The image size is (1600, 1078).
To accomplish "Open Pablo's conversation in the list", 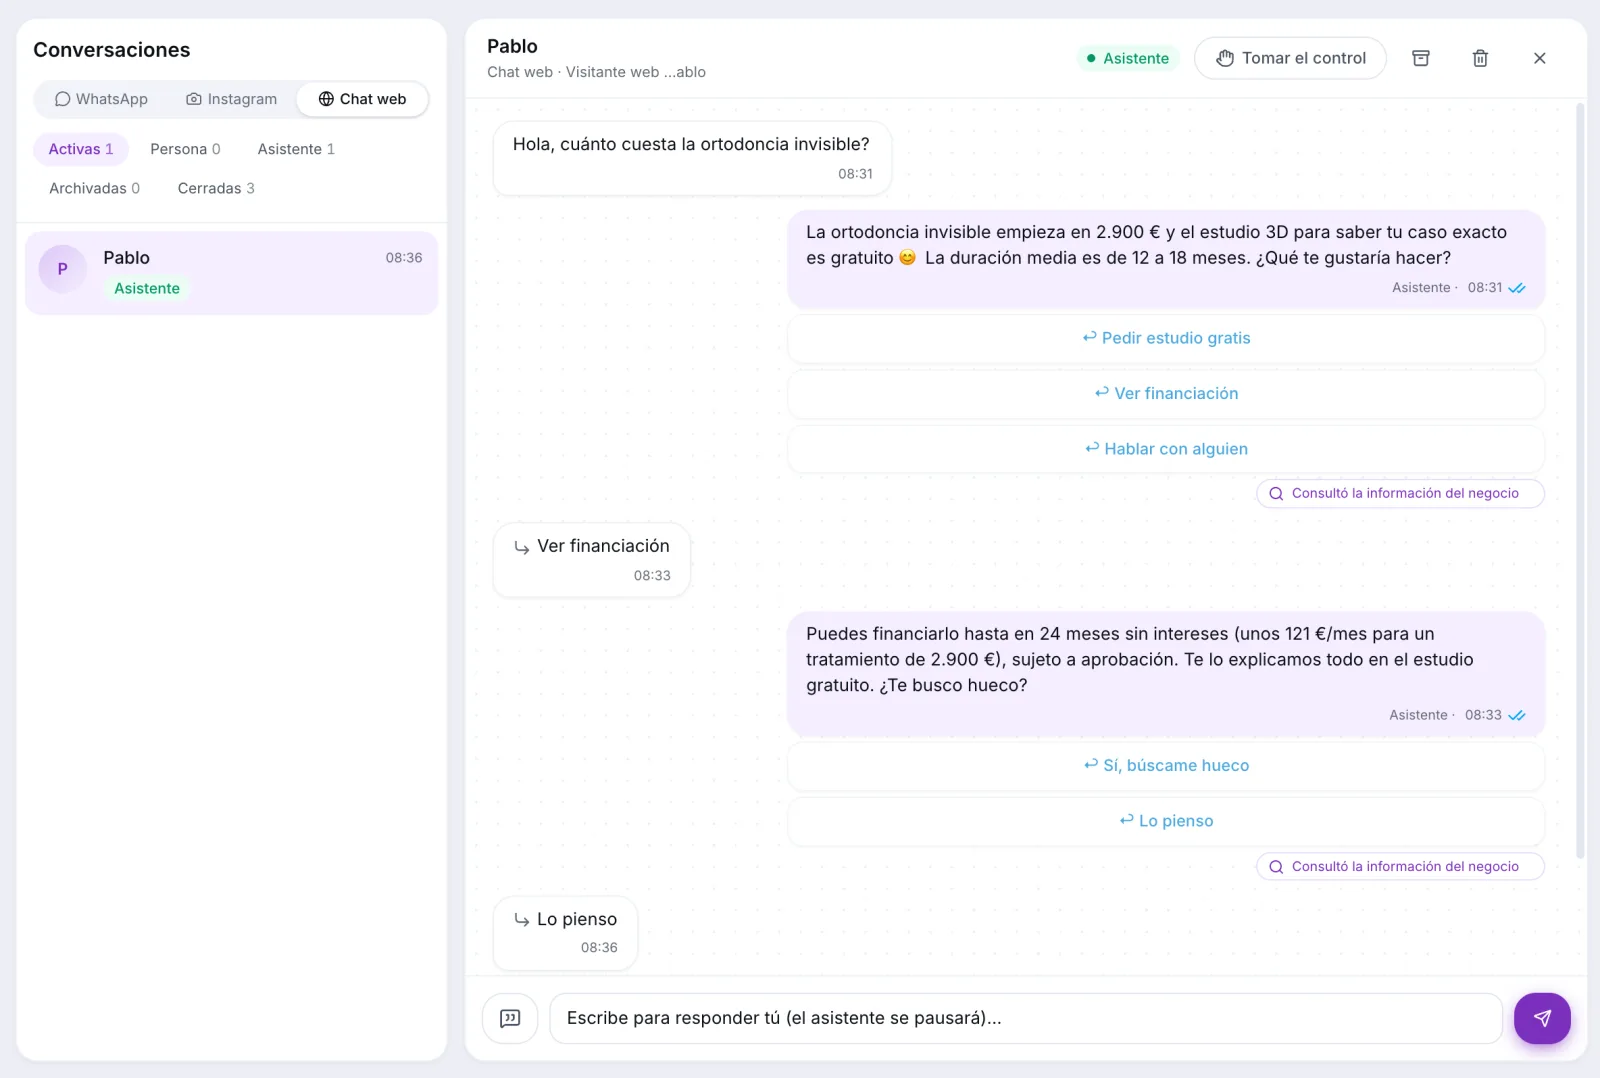I will click(231, 273).
